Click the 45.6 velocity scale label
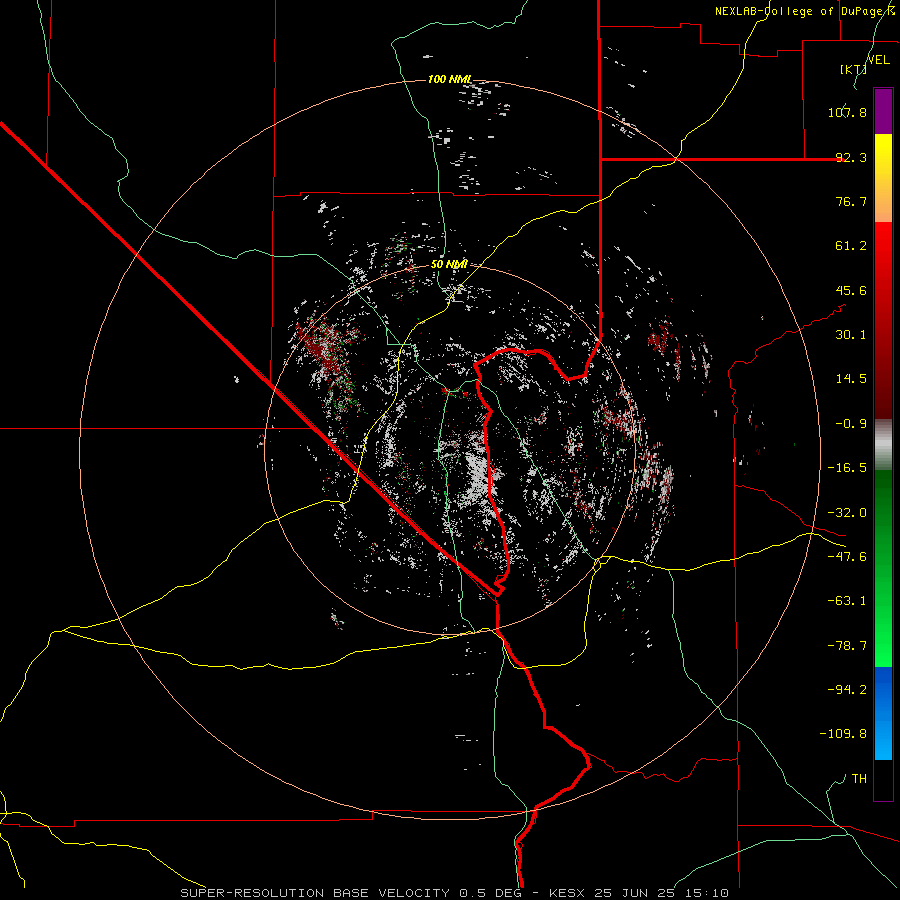This screenshot has width=900, height=900. click(851, 290)
